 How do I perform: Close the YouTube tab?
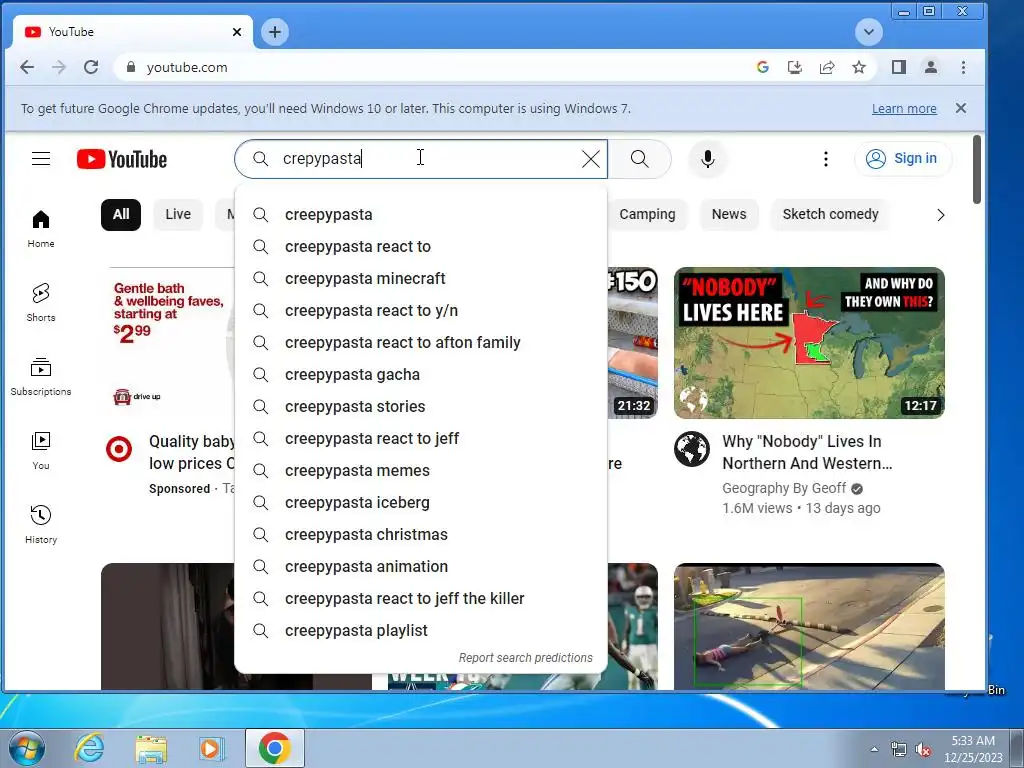[x=237, y=32]
